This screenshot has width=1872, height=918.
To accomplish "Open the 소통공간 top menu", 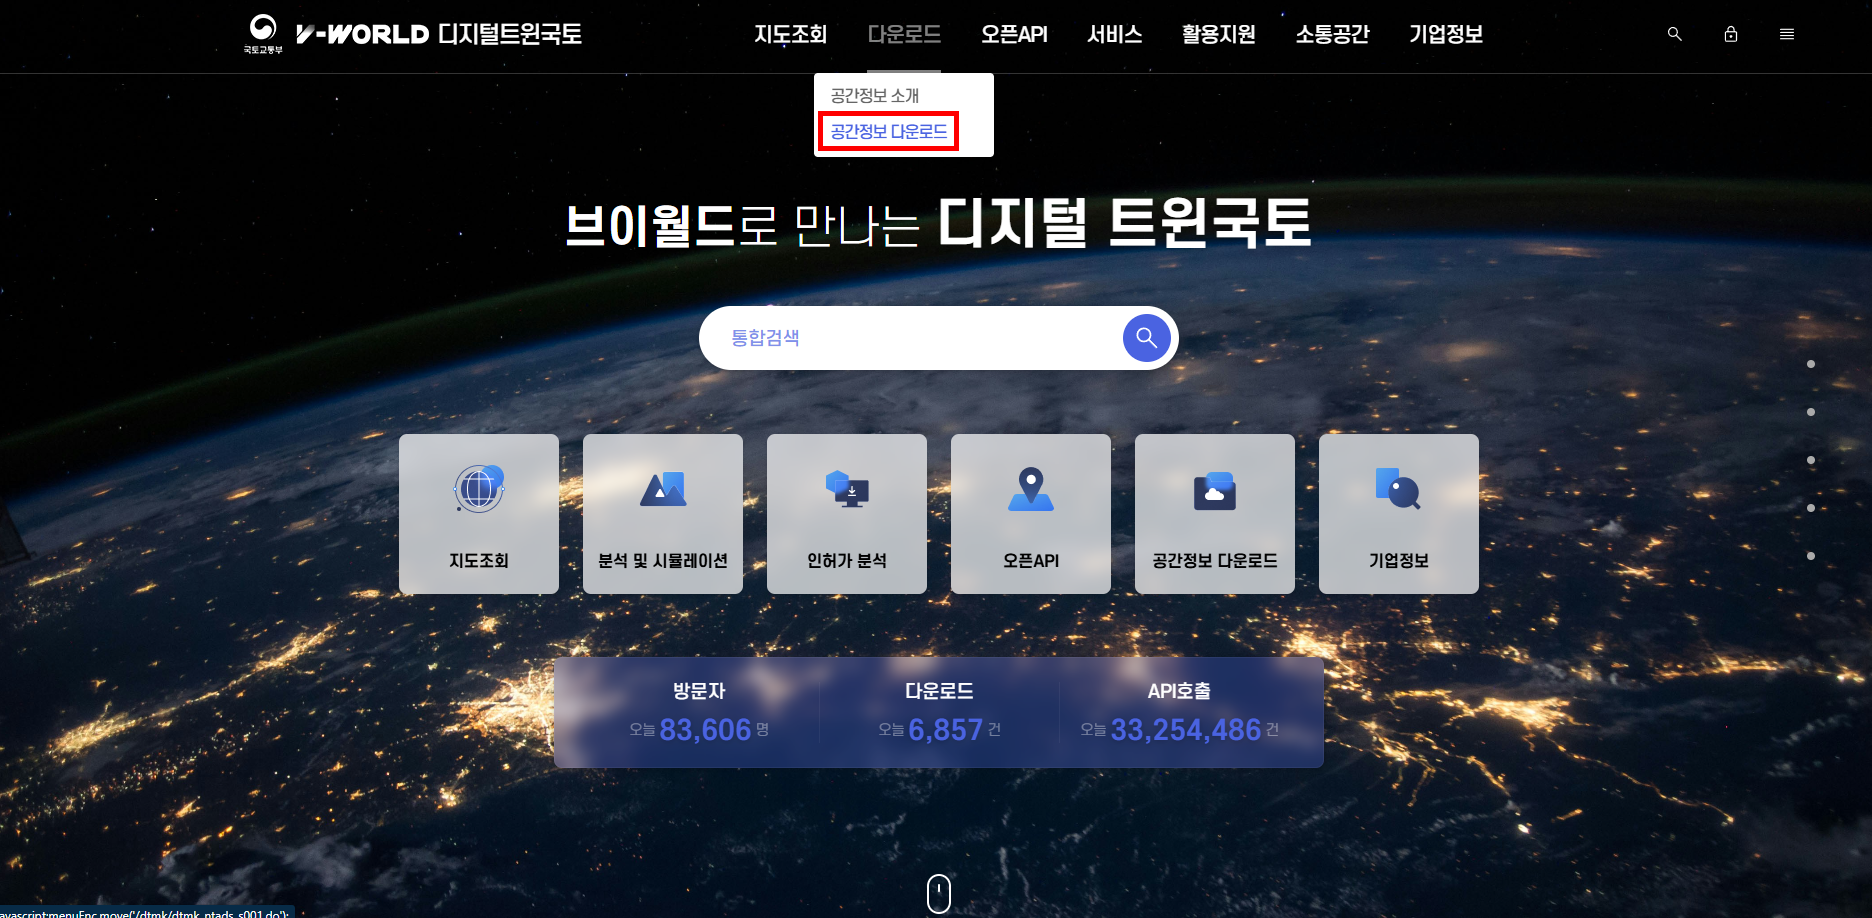I will click(1333, 34).
